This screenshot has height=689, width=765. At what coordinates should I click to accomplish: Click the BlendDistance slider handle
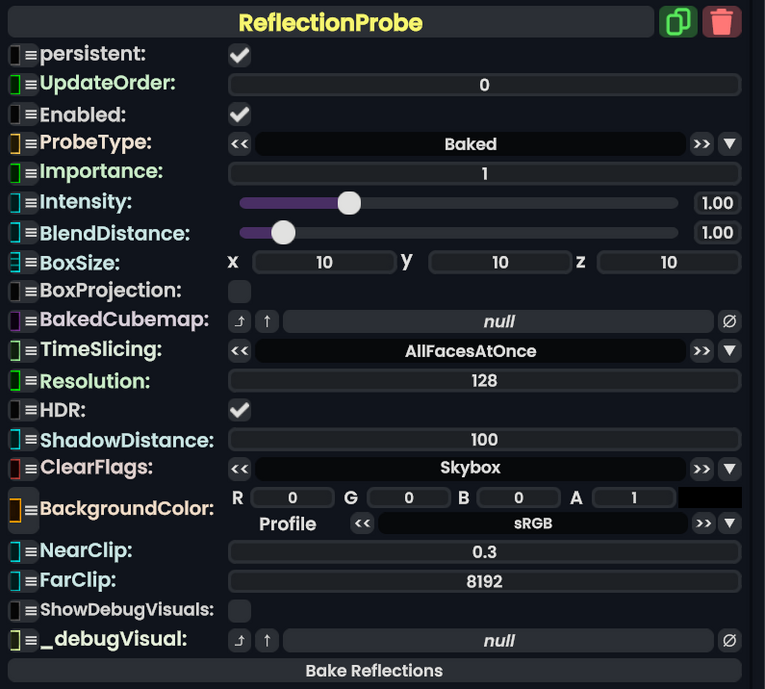[x=283, y=233]
